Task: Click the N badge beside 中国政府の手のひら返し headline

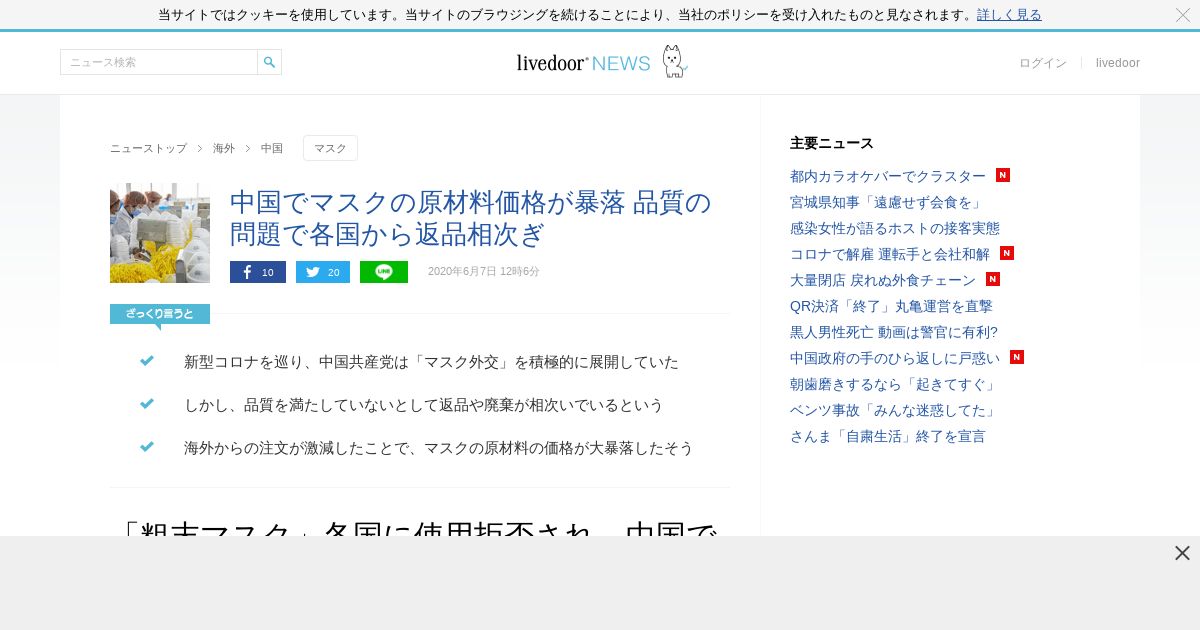Action: [1017, 357]
